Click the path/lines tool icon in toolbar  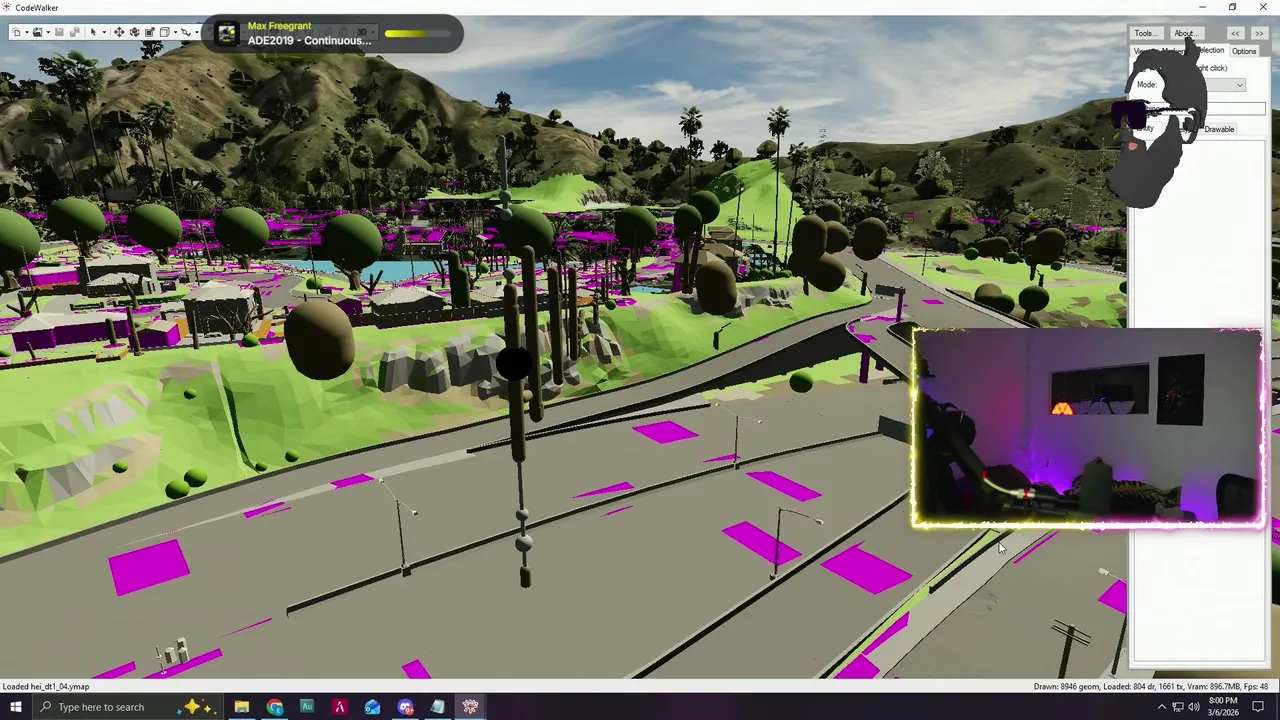[186, 32]
